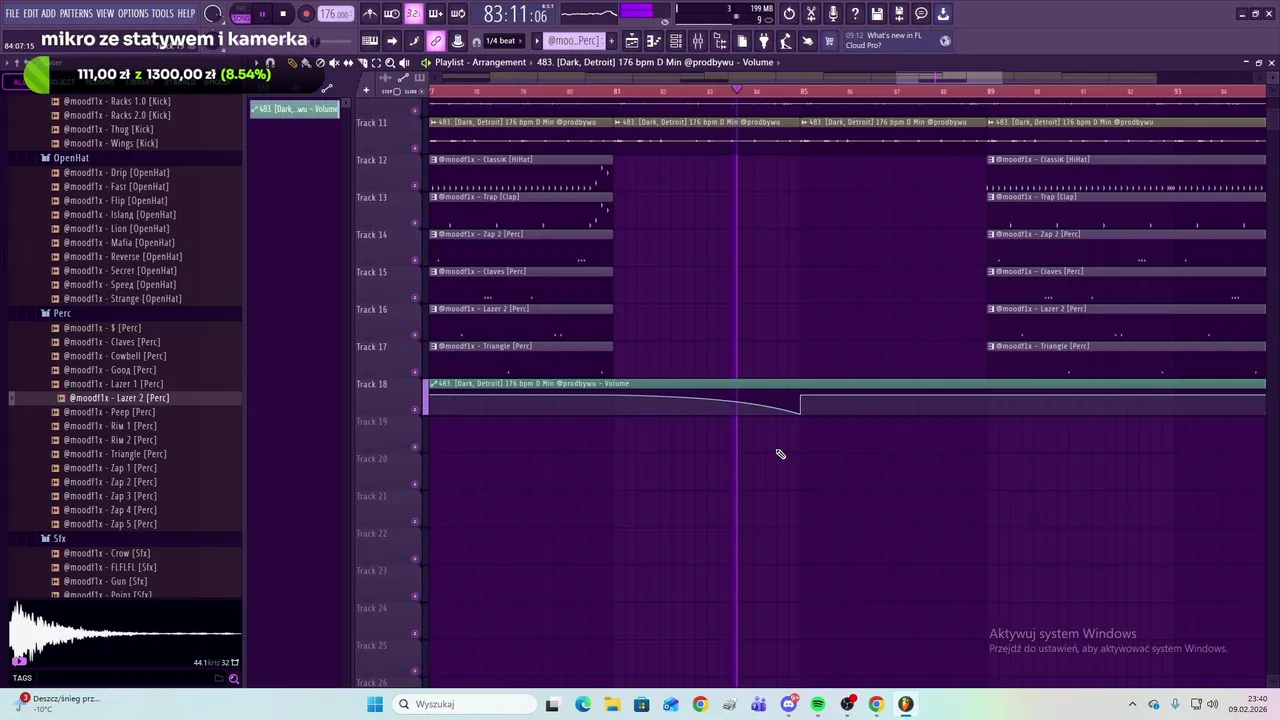
Task: Toggle the playlist snap magnet icon
Action: pos(270,62)
